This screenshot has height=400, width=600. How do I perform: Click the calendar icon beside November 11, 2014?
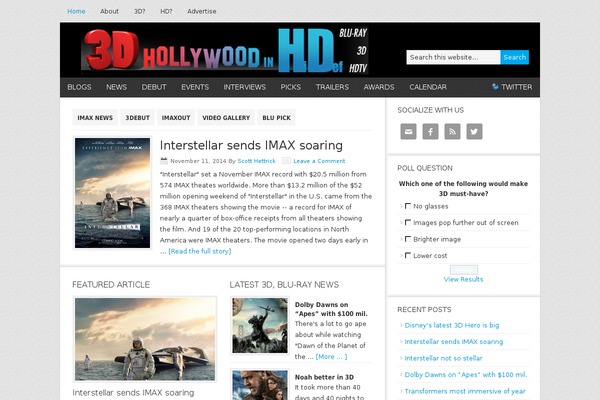click(164, 161)
